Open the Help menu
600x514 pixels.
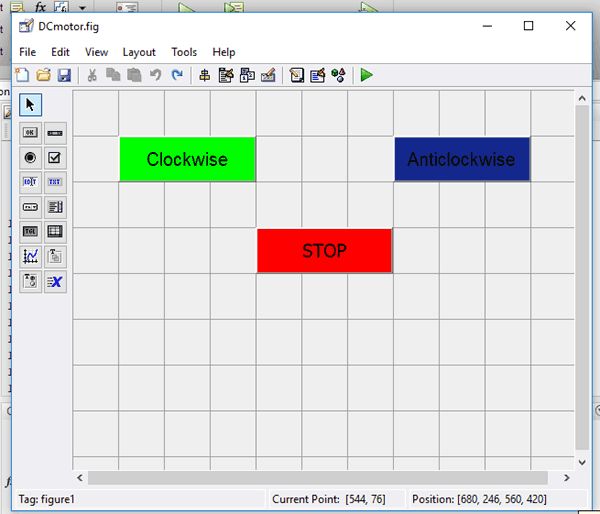(x=224, y=52)
